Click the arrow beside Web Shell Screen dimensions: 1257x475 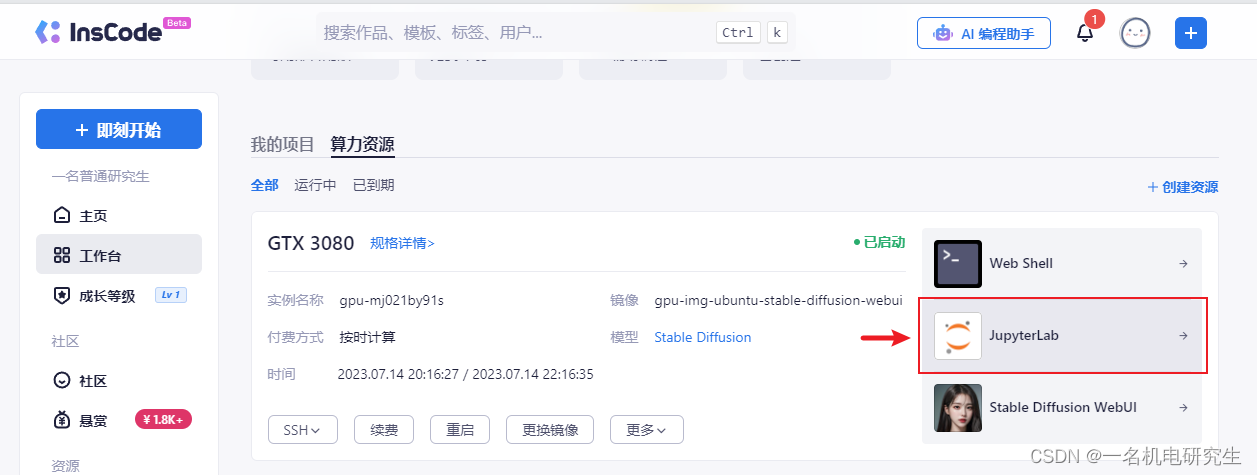pyautogui.click(x=1183, y=264)
